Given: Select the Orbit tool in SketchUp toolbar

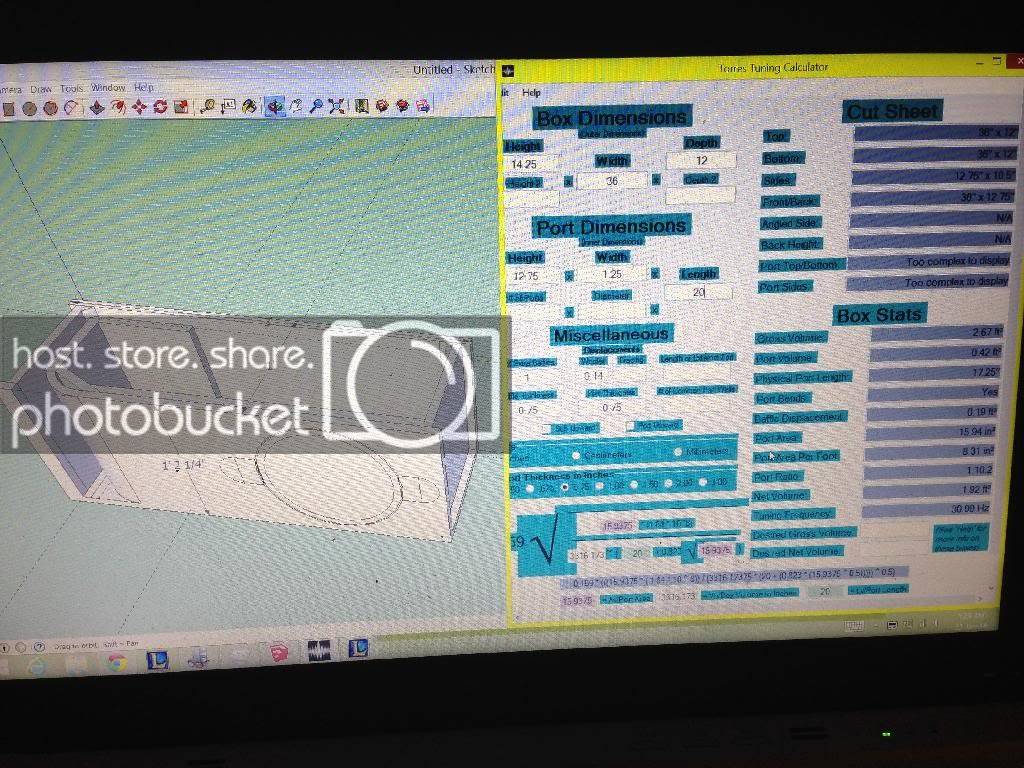Looking at the screenshot, I should click(x=274, y=106).
